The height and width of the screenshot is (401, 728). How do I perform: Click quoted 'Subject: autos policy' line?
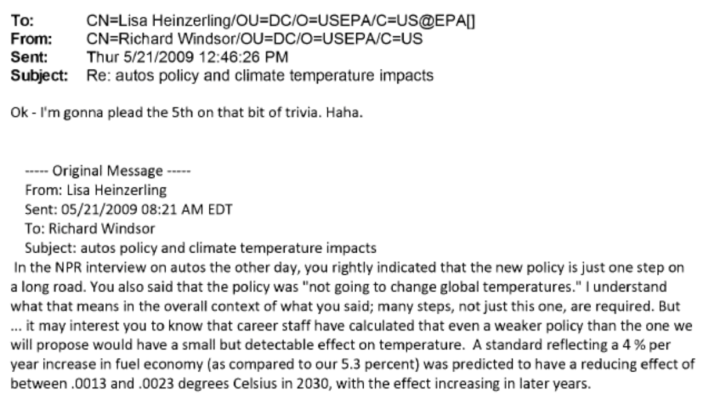(x=201, y=248)
